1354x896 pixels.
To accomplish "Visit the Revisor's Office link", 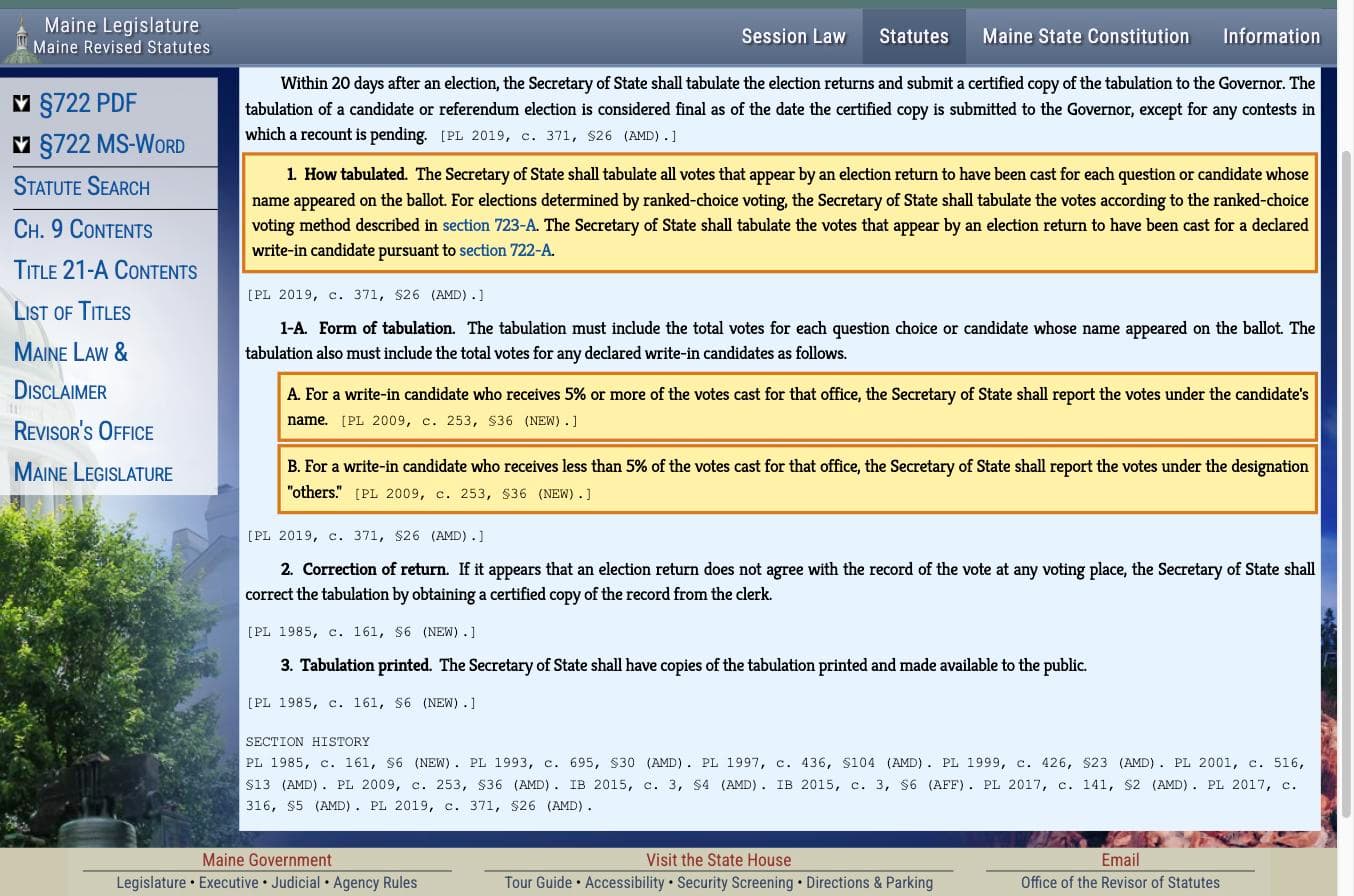I will point(83,432).
